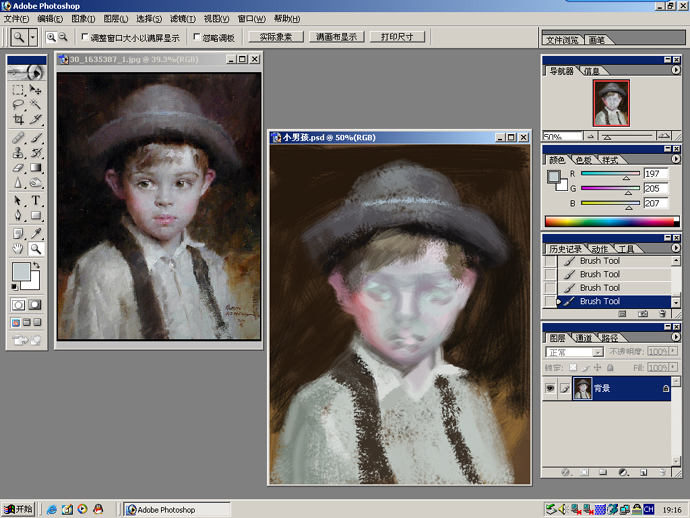The image size is (690, 518).
Task: Open the opacity 100% arrow in Layers
Action: pos(673,351)
